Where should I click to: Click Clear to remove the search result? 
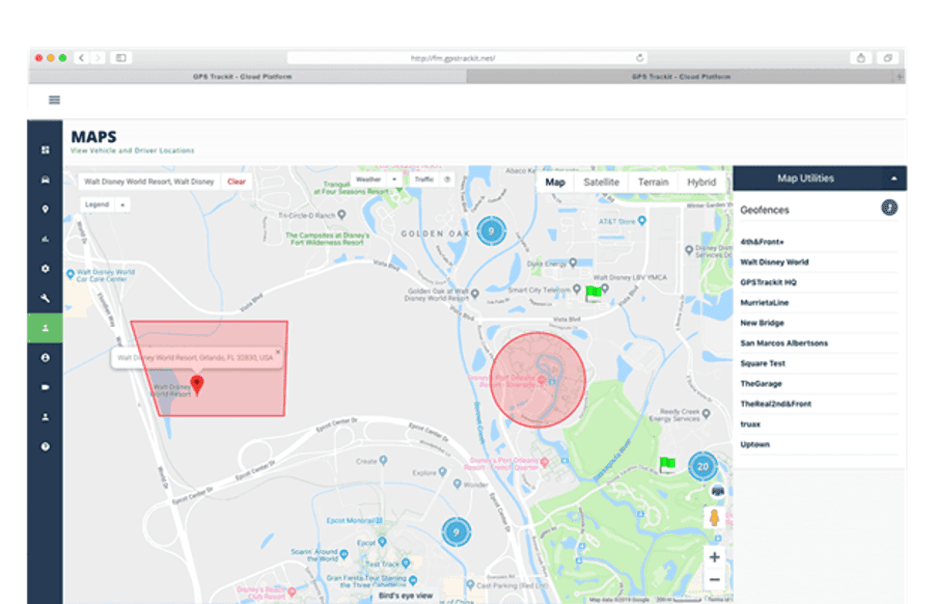(x=237, y=181)
